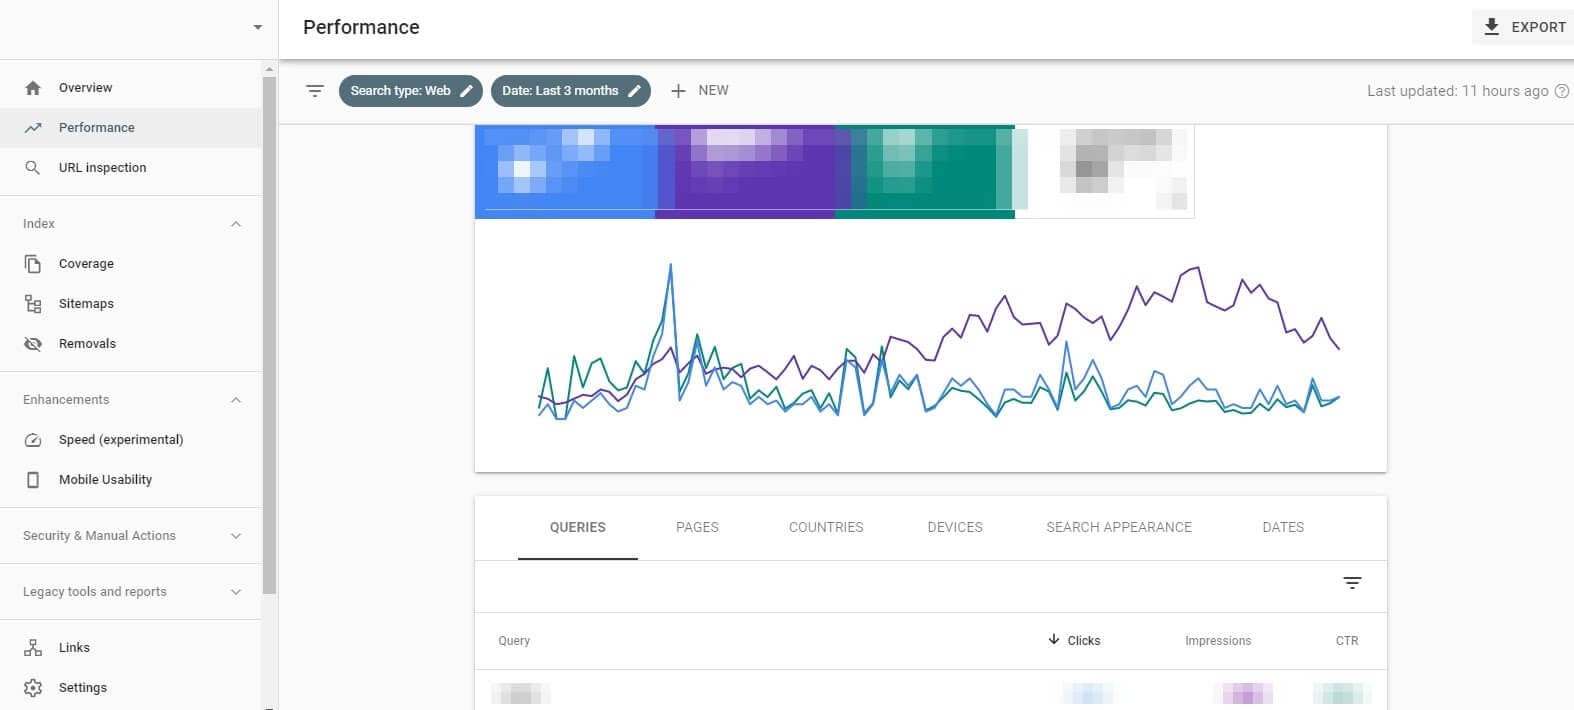Viewport: 1574px width, 710px height.
Task: Click the Performance trend icon
Action: 33,128
